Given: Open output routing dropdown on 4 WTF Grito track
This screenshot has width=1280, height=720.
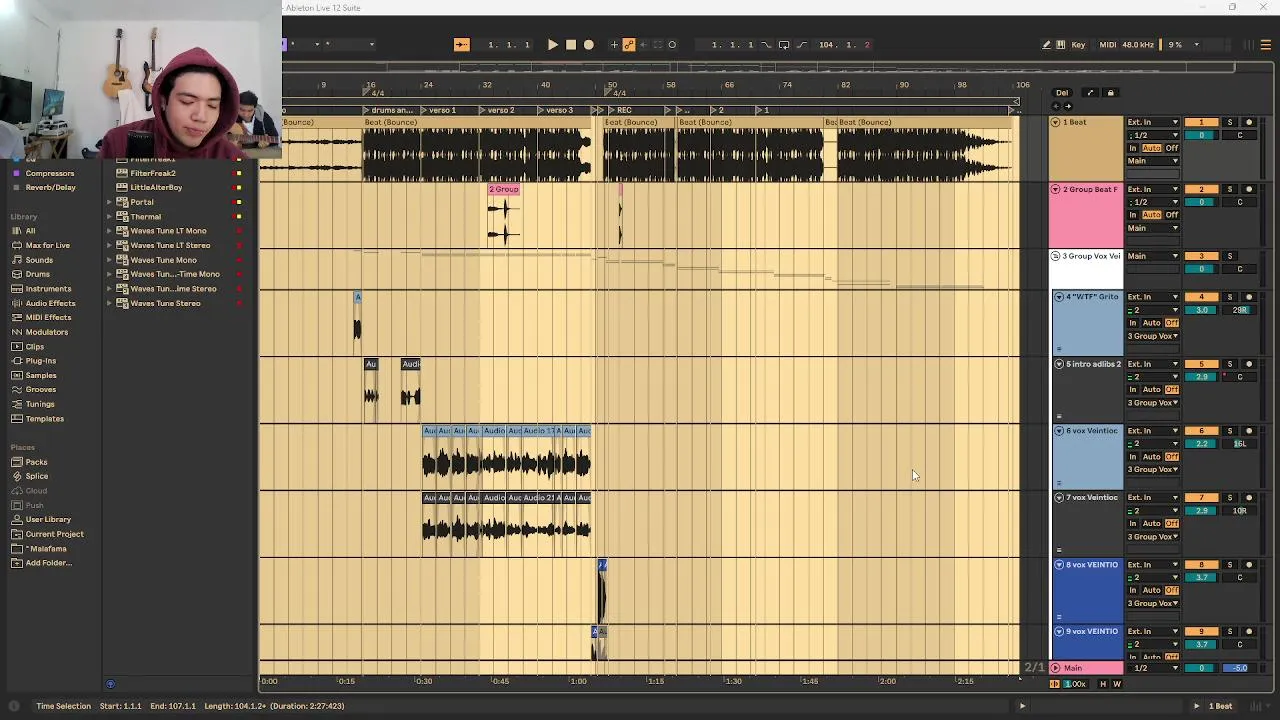Looking at the screenshot, I should [x=1154, y=336].
